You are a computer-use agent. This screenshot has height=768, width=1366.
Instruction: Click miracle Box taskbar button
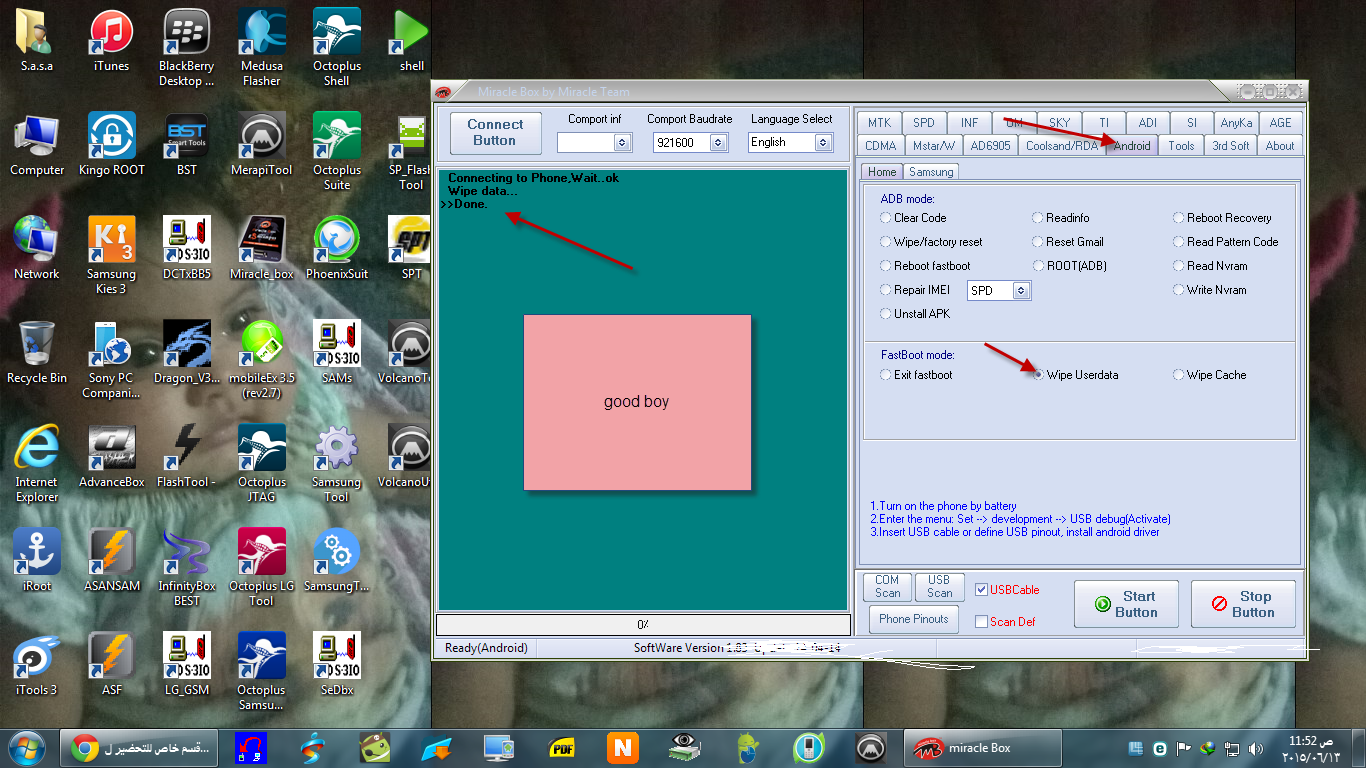984,748
